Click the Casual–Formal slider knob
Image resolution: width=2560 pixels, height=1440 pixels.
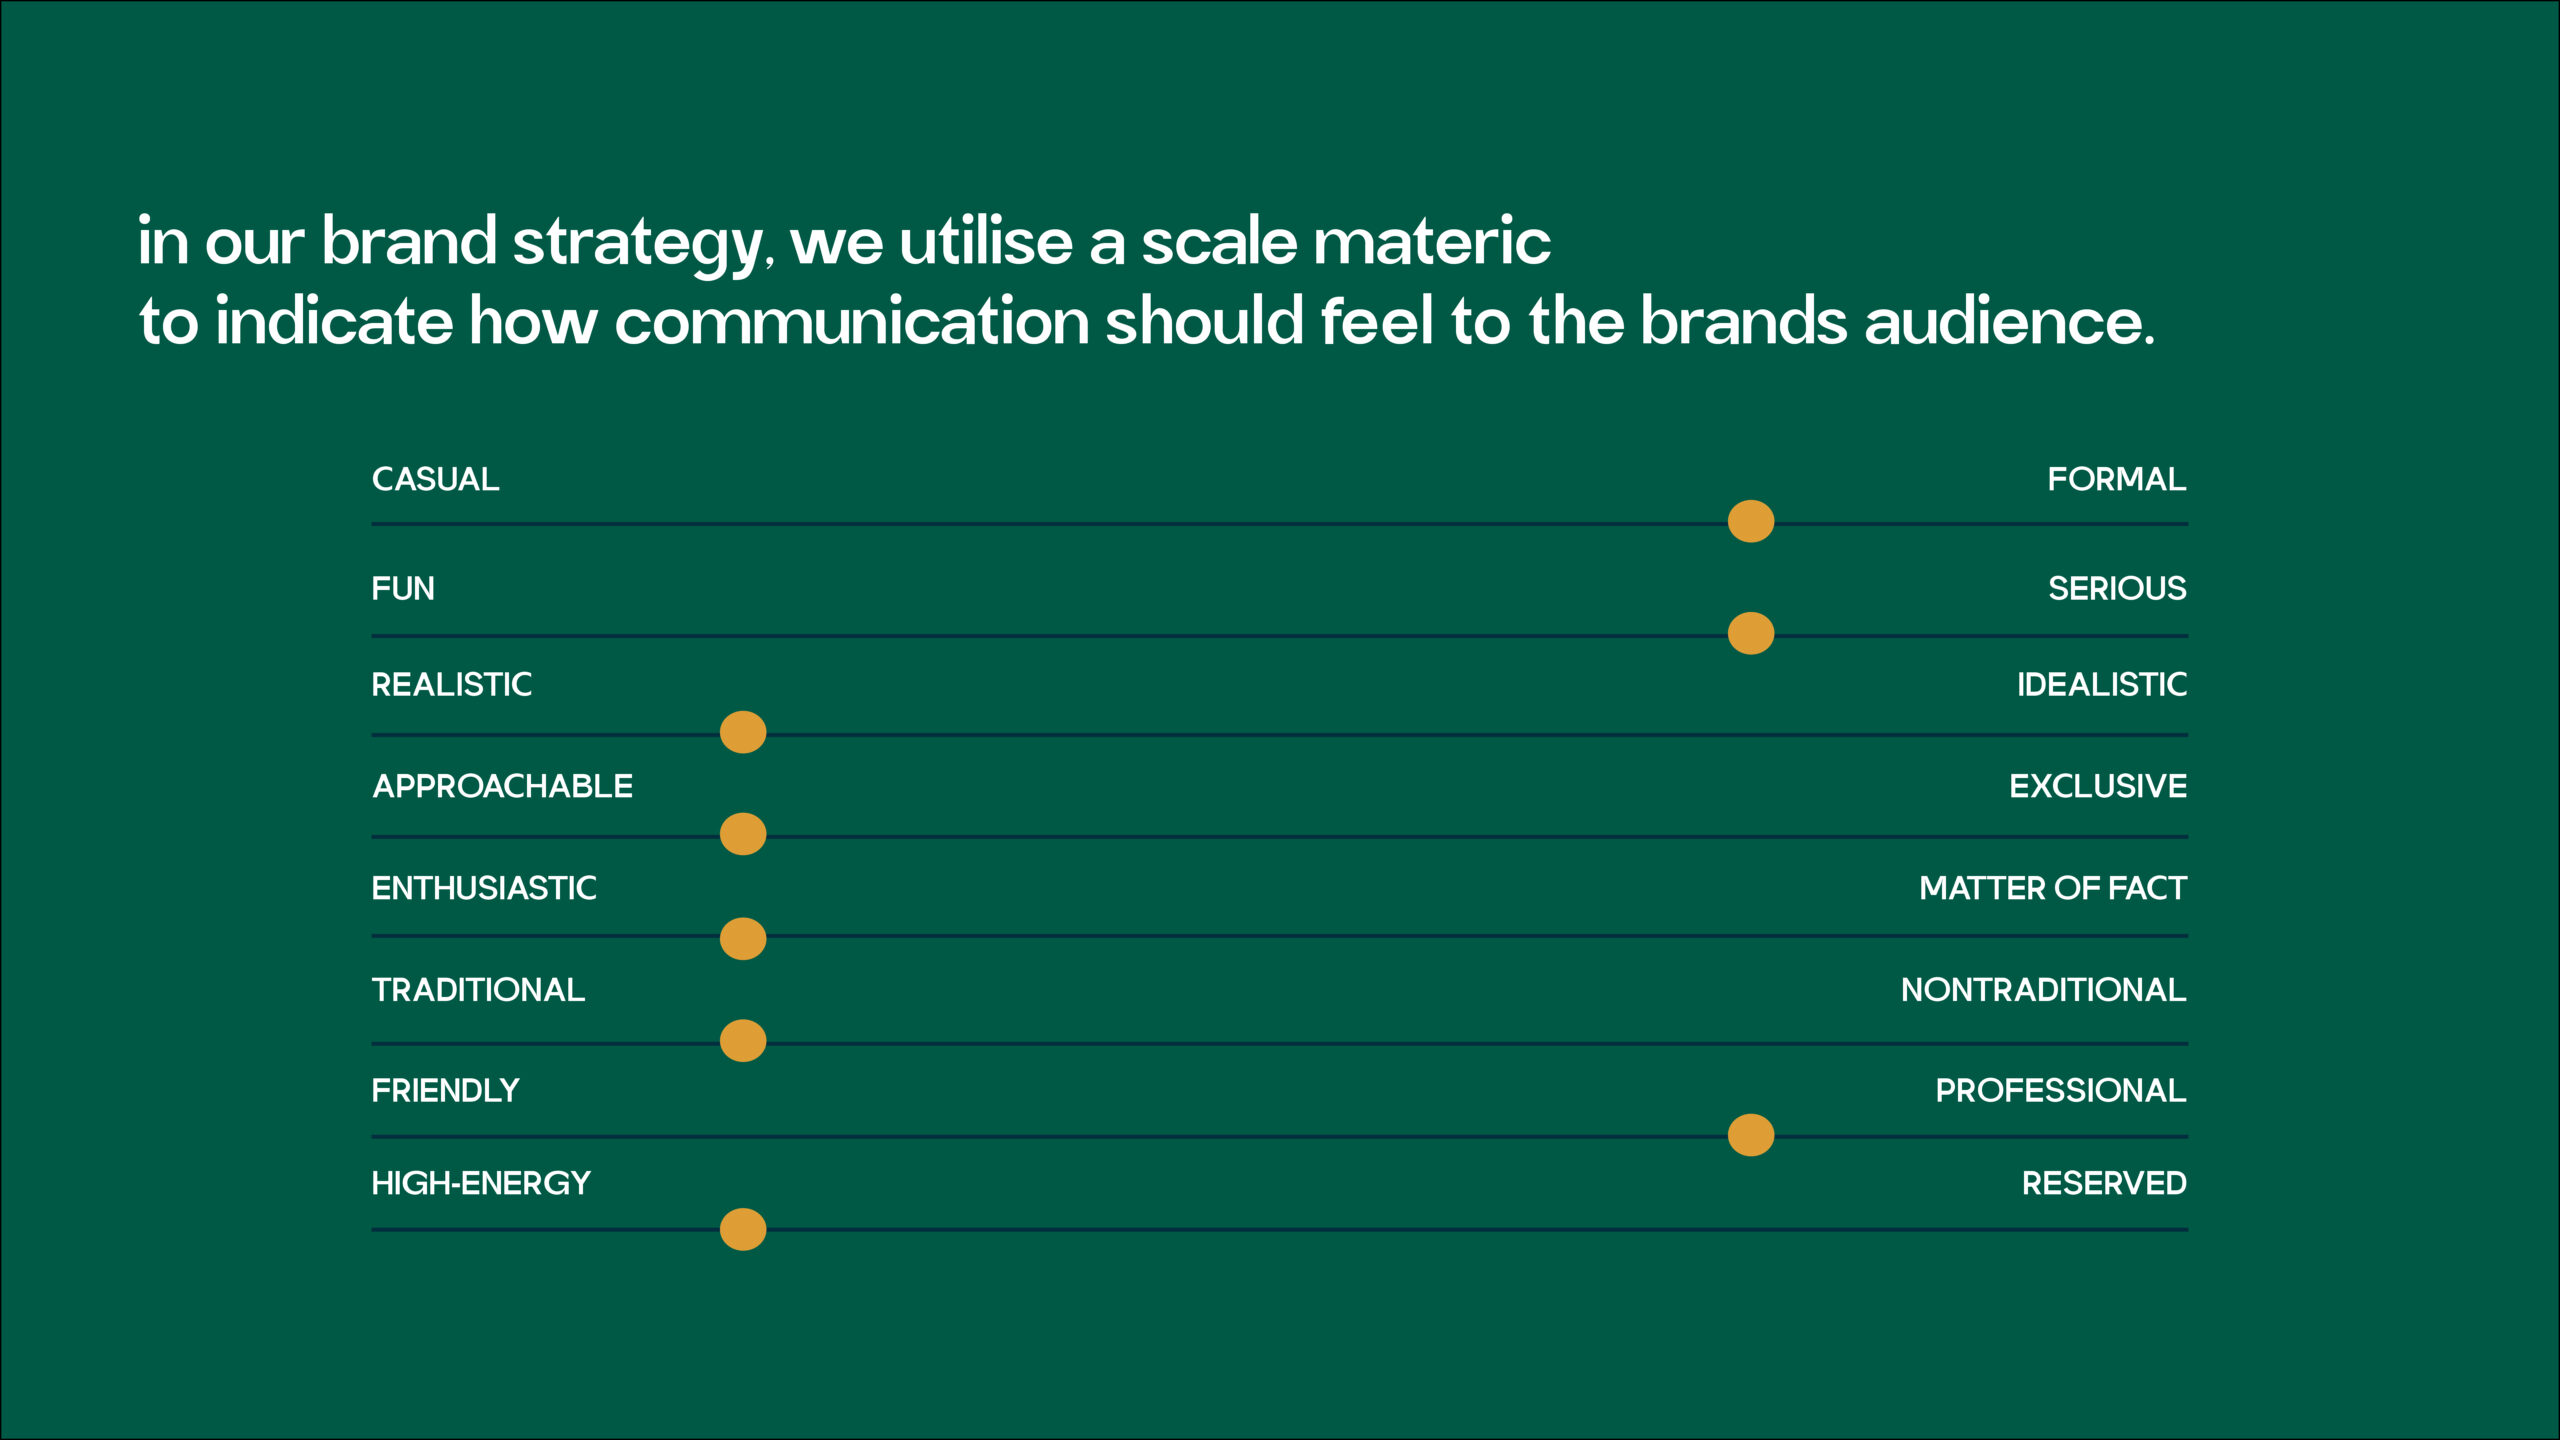(x=1750, y=521)
